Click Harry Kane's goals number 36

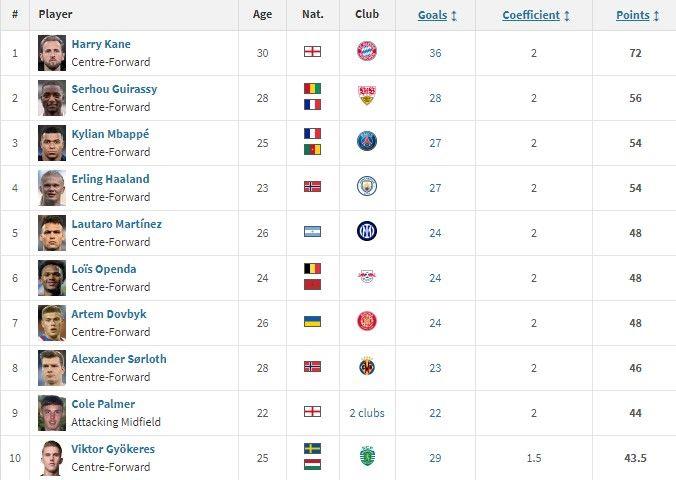coord(435,53)
